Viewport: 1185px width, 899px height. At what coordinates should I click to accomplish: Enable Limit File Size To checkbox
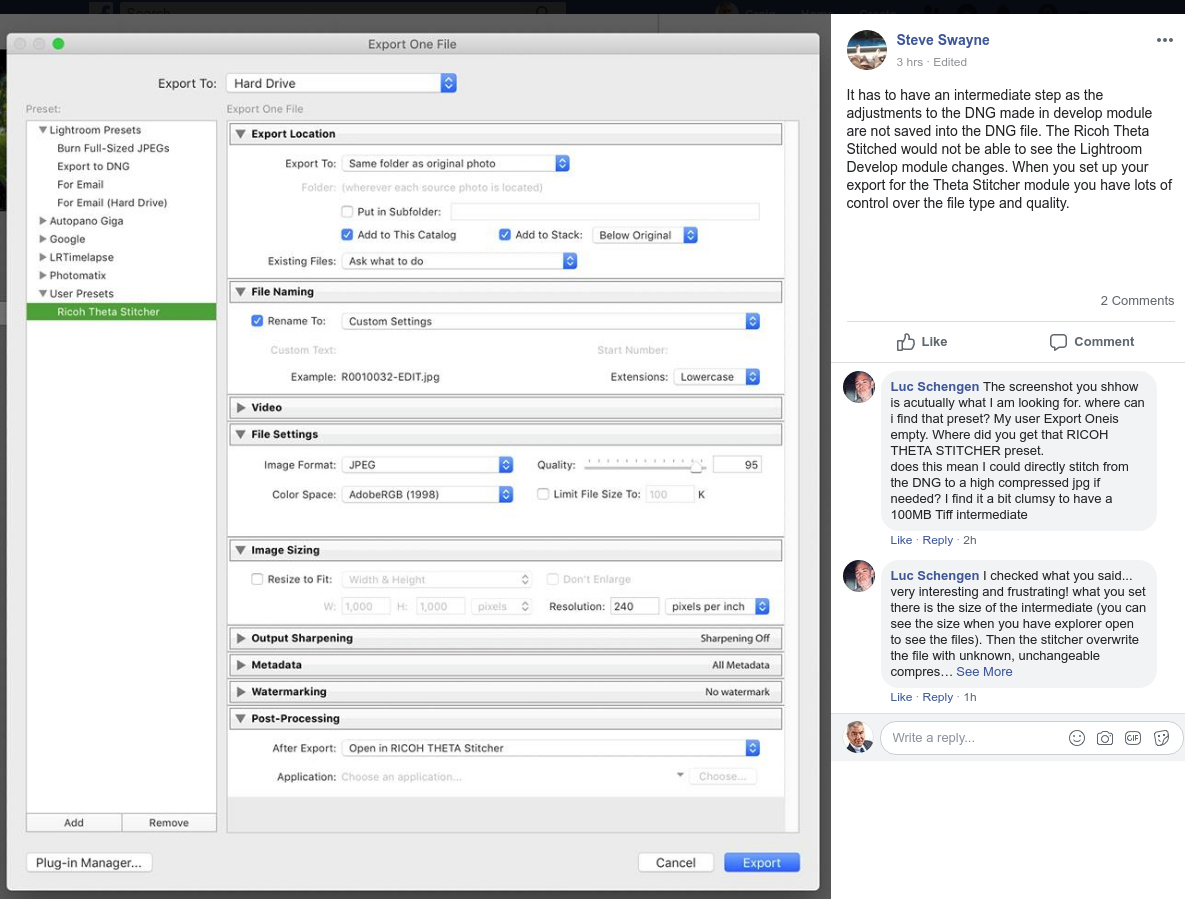(x=543, y=494)
